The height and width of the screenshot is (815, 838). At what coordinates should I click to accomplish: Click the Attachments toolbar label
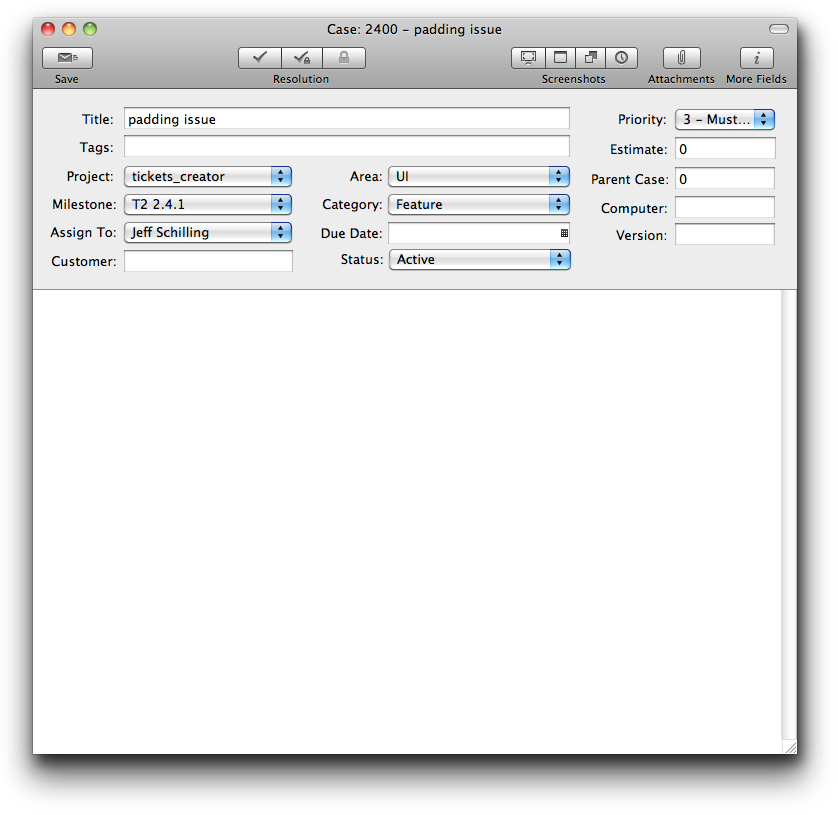point(681,79)
